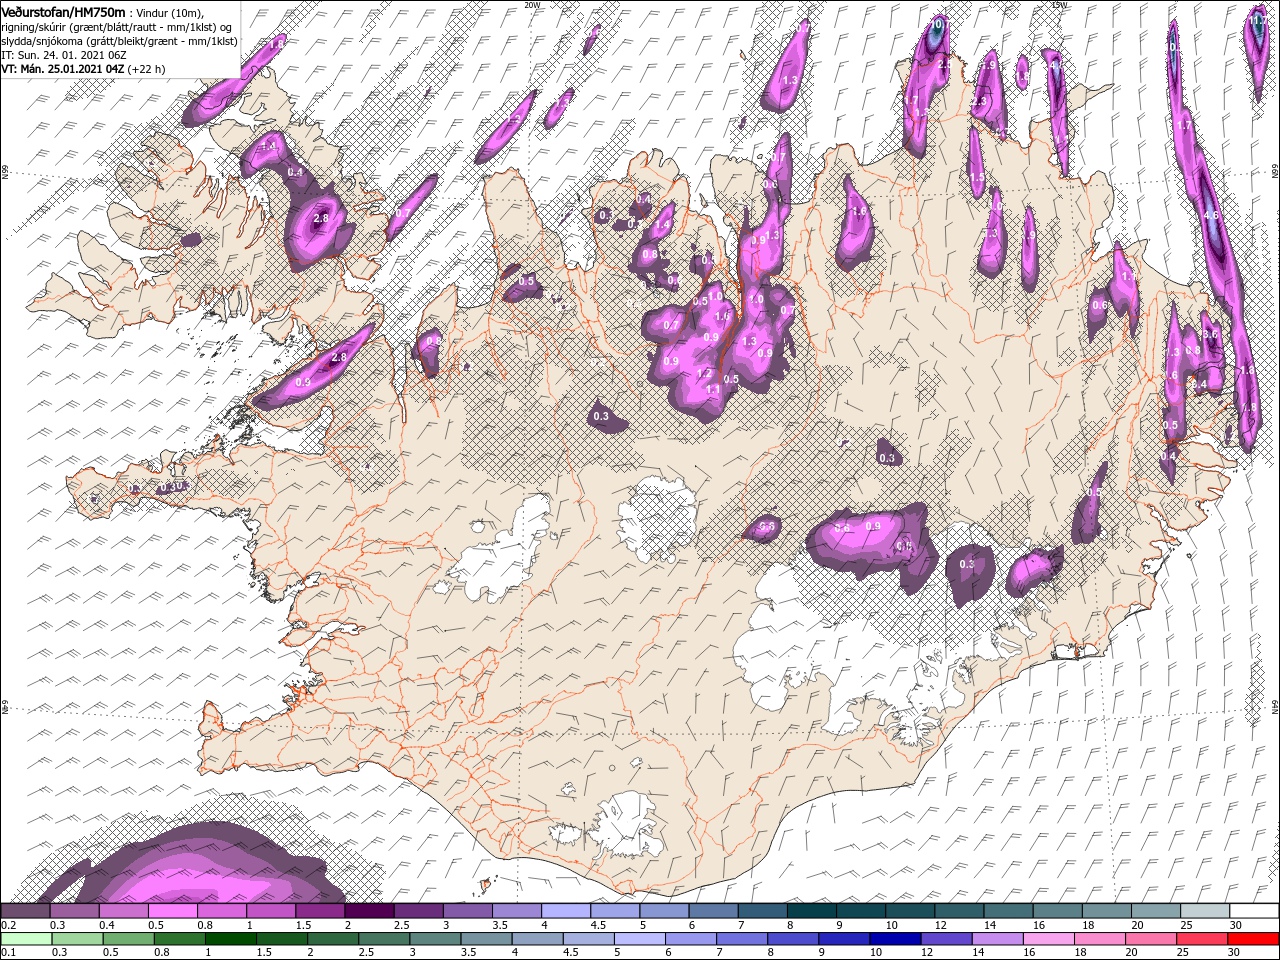Select the light green 0.3–0.5 rain swatch

(x=77, y=939)
